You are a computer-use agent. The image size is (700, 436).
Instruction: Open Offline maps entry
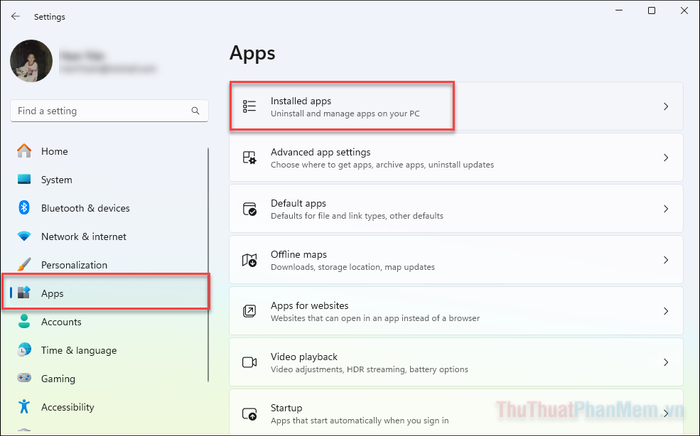456,260
